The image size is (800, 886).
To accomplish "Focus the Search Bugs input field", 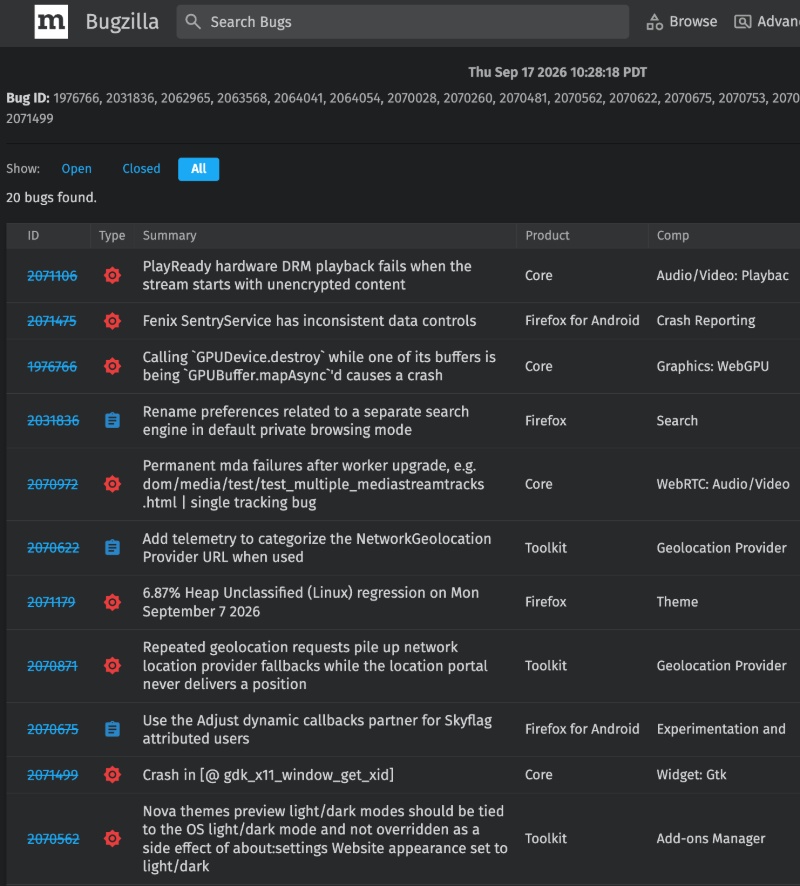I will click(403, 22).
